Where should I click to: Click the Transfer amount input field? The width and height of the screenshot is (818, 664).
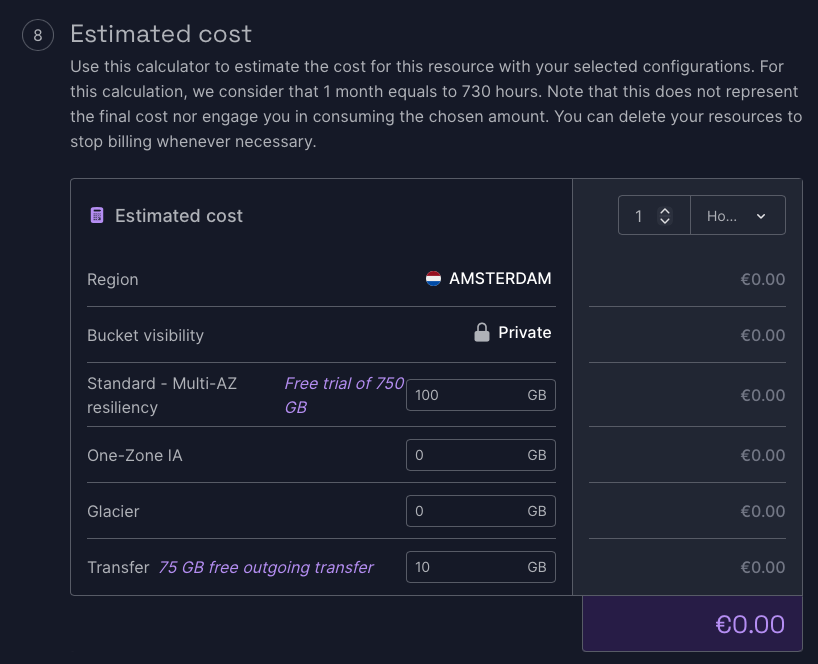464,567
